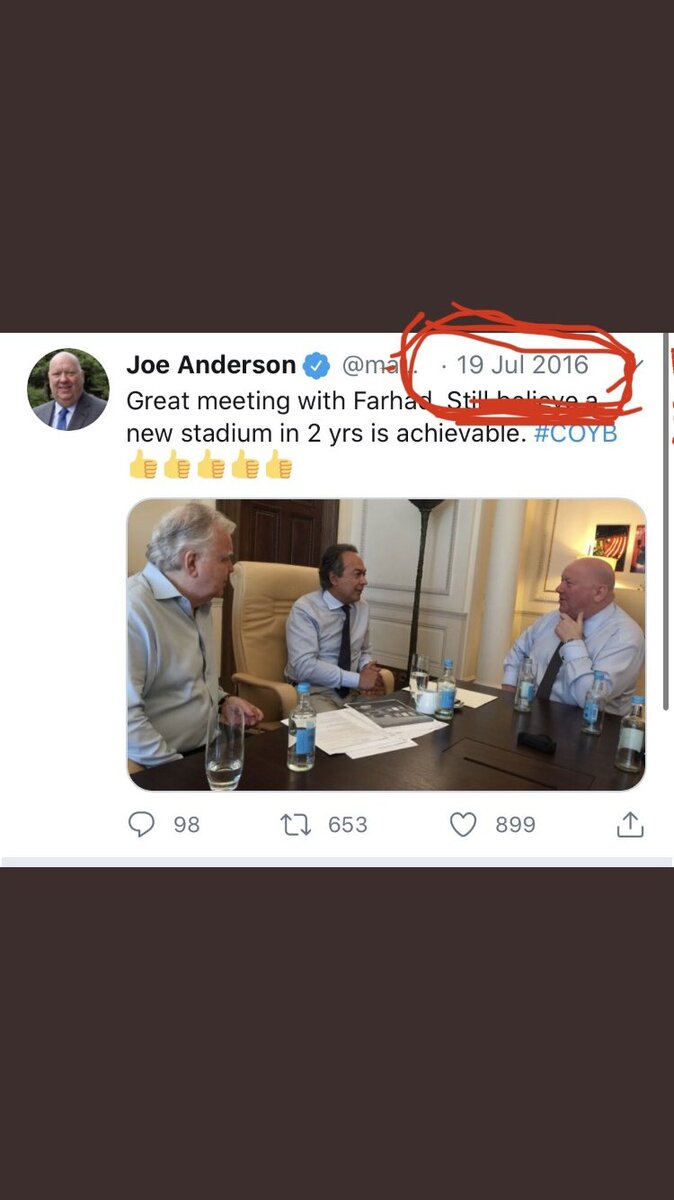674x1200 pixels.
Task: Open the Joe Anderson profile avatar
Action: 68,389
